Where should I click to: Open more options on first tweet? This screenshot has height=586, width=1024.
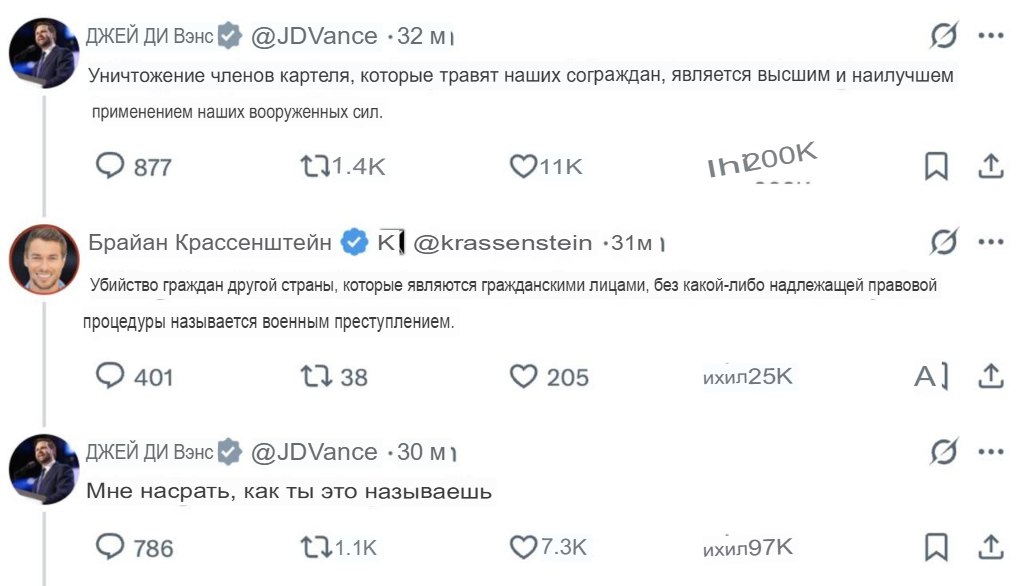click(991, 35)
